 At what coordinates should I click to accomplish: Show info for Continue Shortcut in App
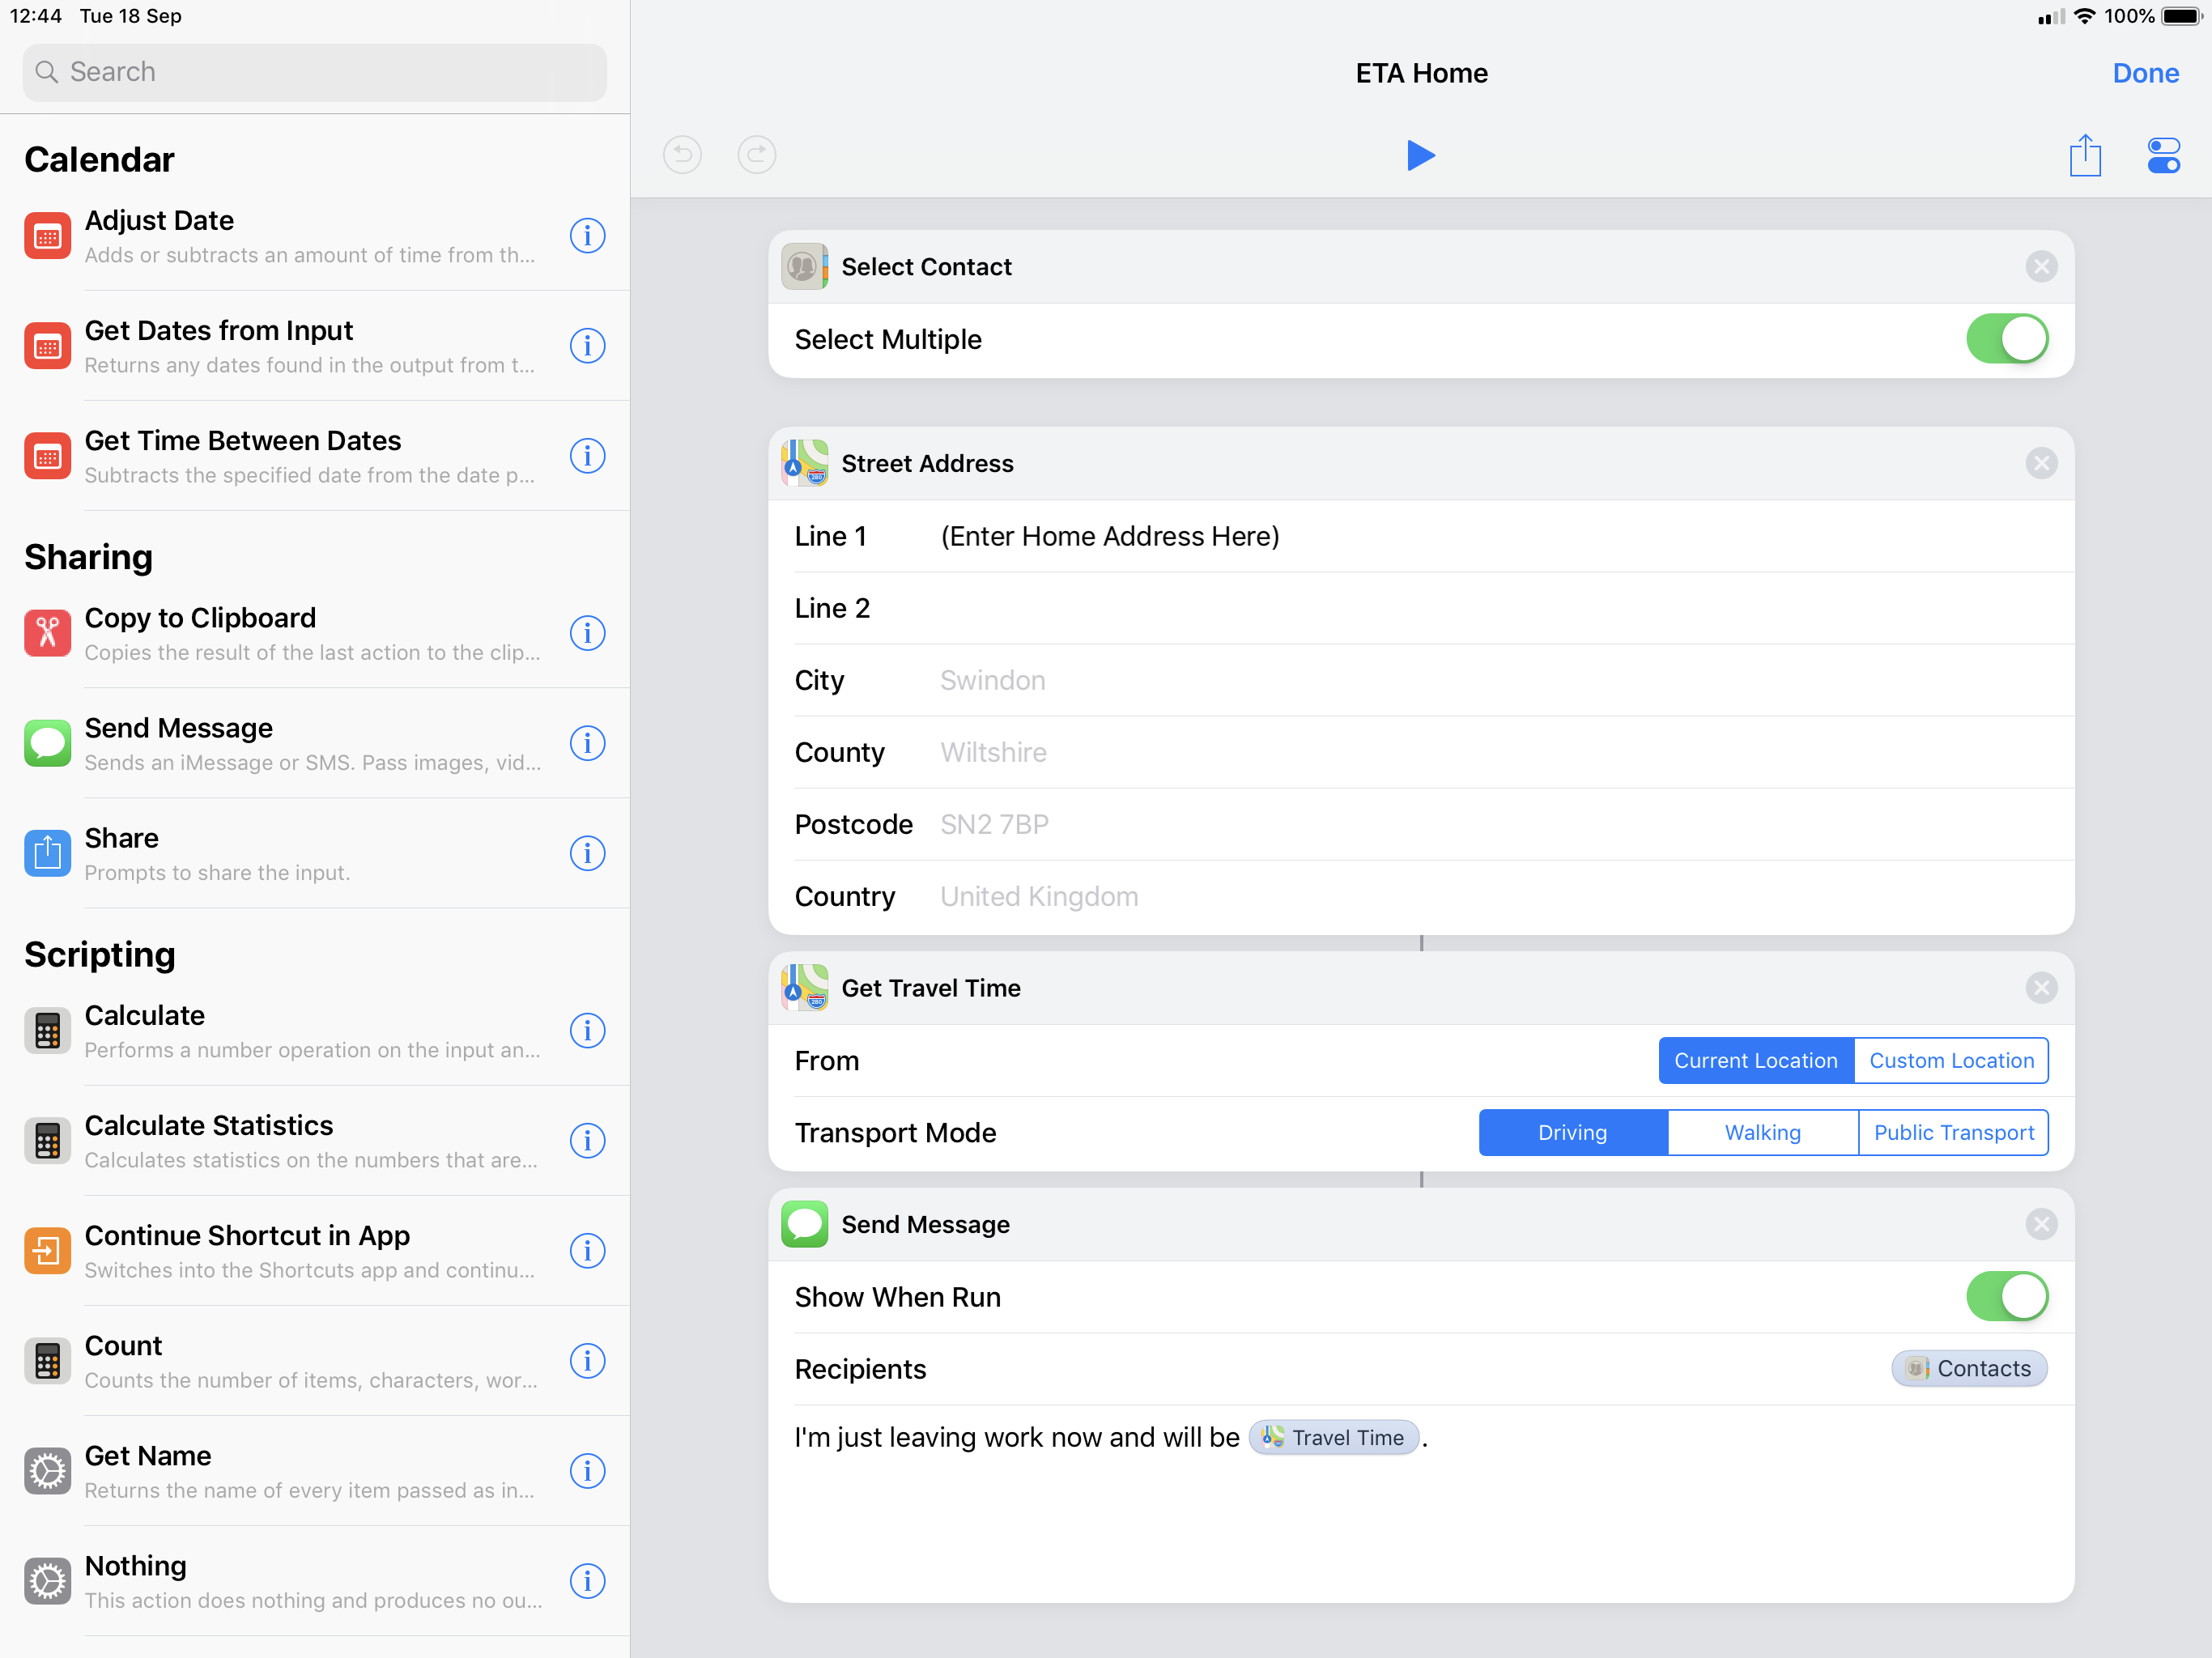[x=587, y=1251]
